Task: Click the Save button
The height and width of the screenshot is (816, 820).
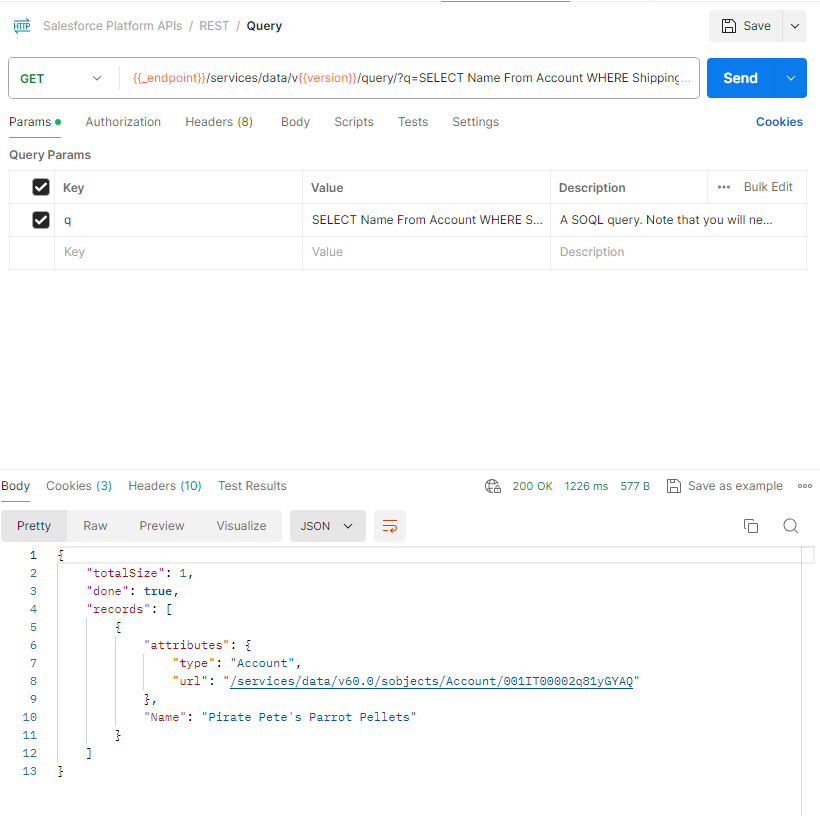Action: 746,26
